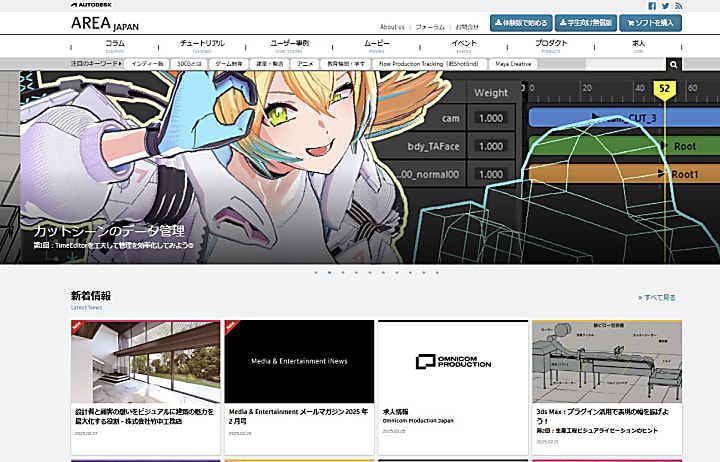Open the イベント navigation menu
This screenshot has height=462, width=720.
coord(464,46)
